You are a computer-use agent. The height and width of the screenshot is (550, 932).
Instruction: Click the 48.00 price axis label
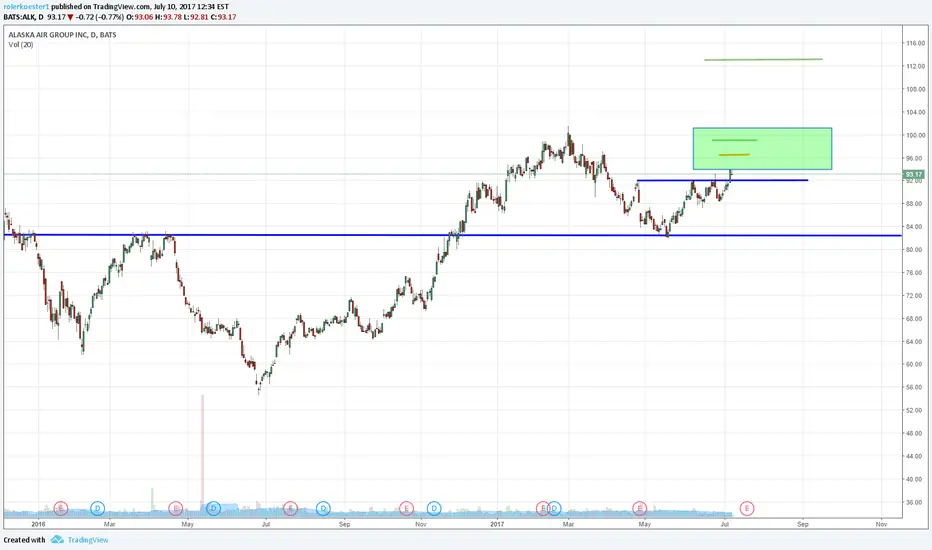coord(915,433)
